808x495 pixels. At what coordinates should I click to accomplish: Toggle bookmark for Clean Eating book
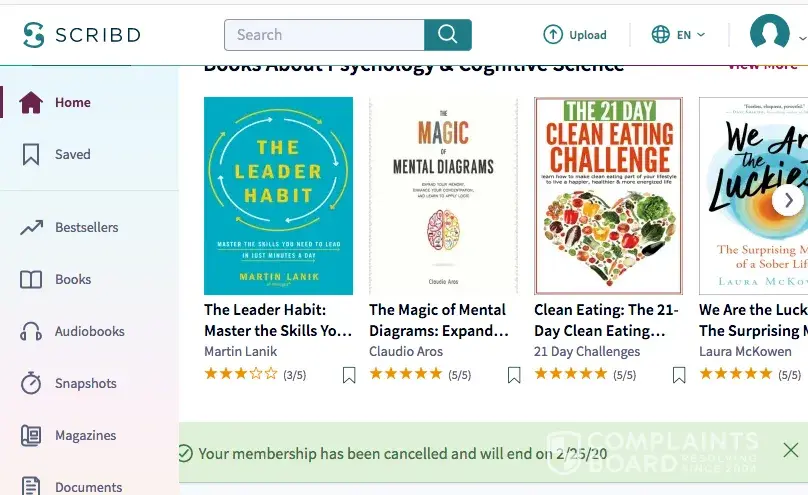pos(678,375)
